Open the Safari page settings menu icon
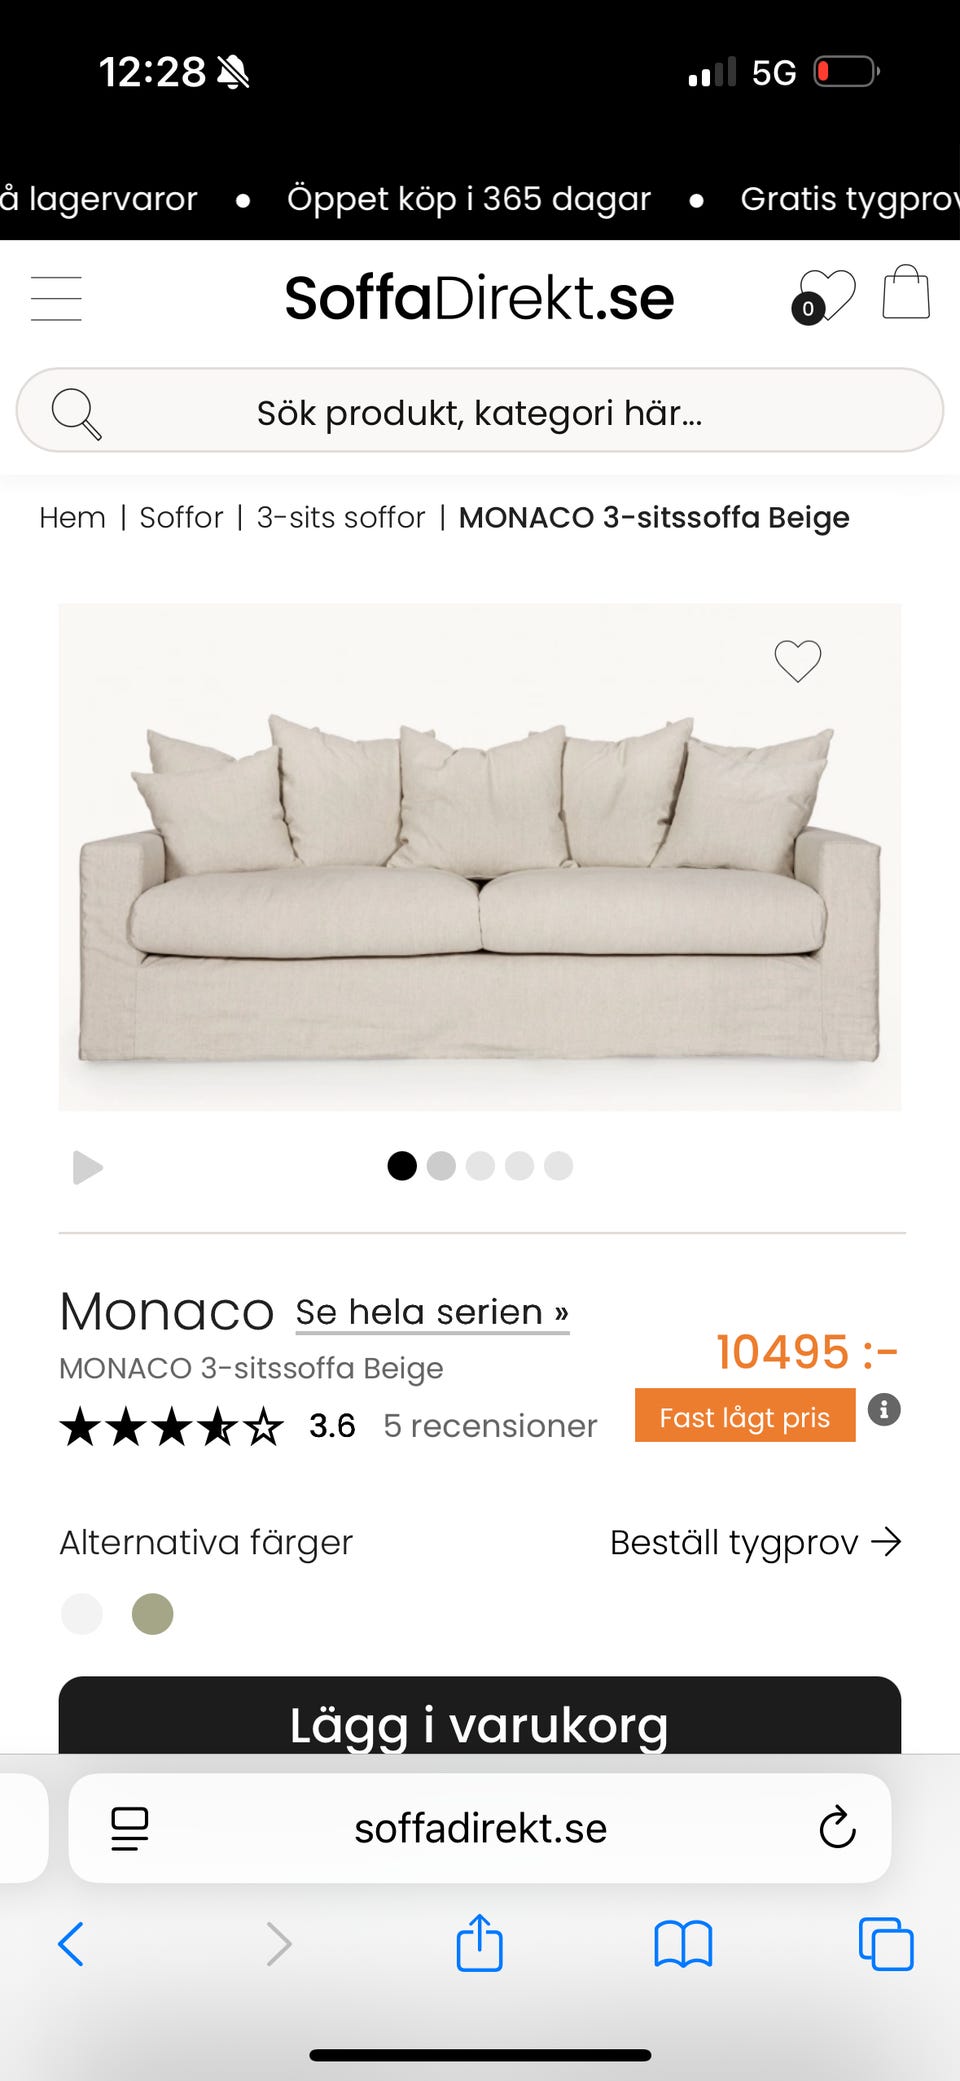 (130, 1828)
